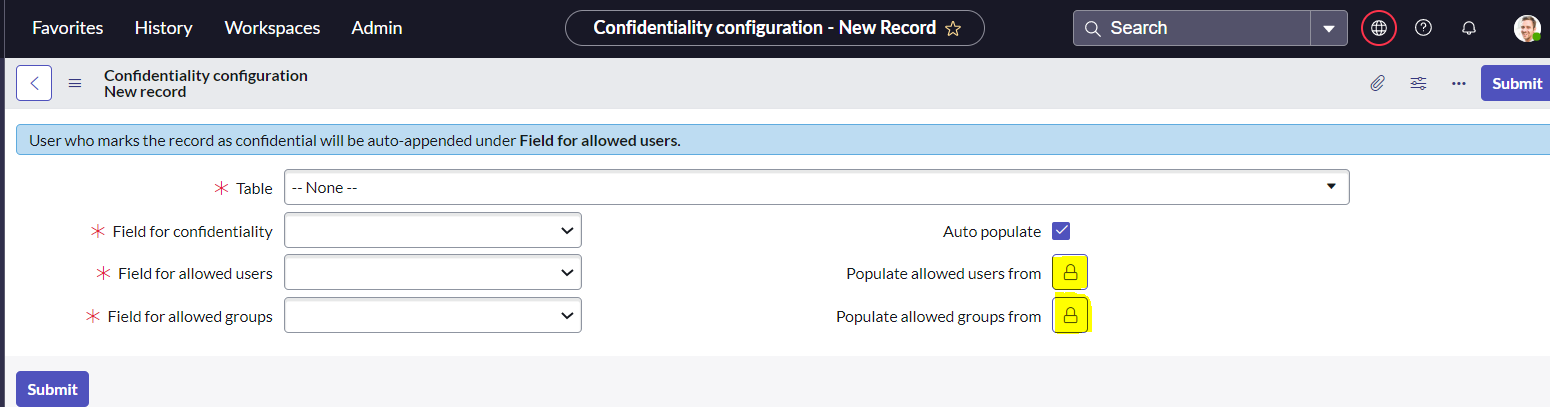Click the blue info message banner
Screen dimensions: 1550x407
(x=783, y=140)
